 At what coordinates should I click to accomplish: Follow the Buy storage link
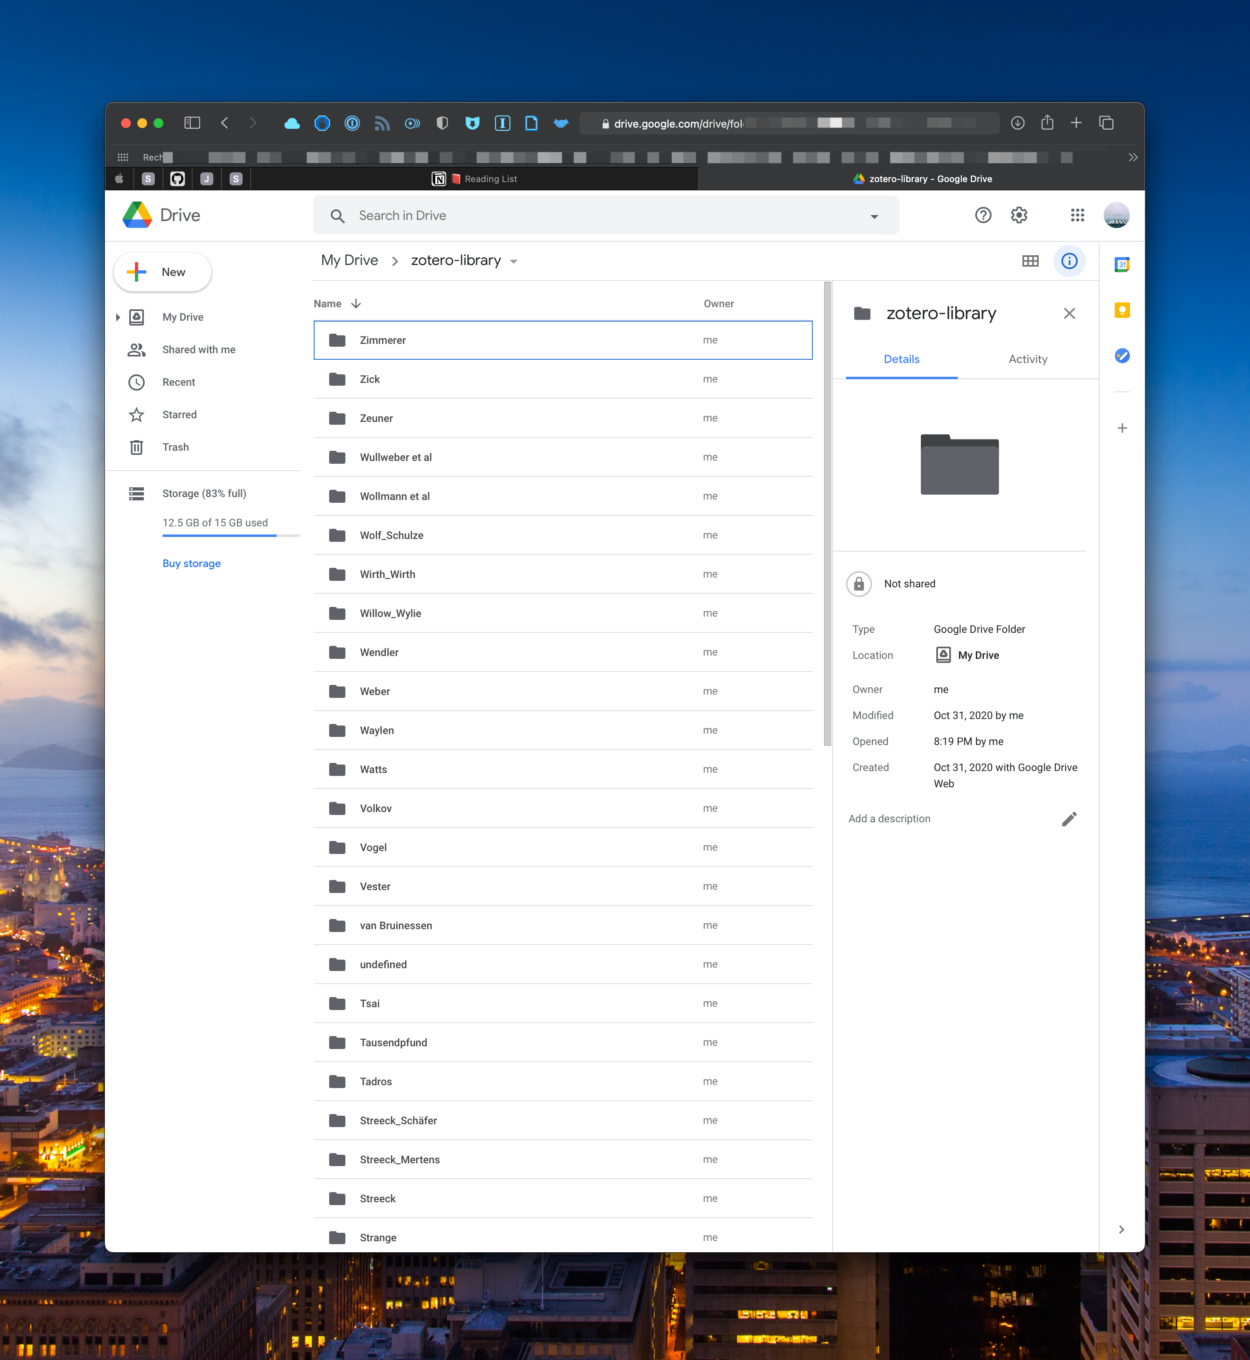point(192,564)
